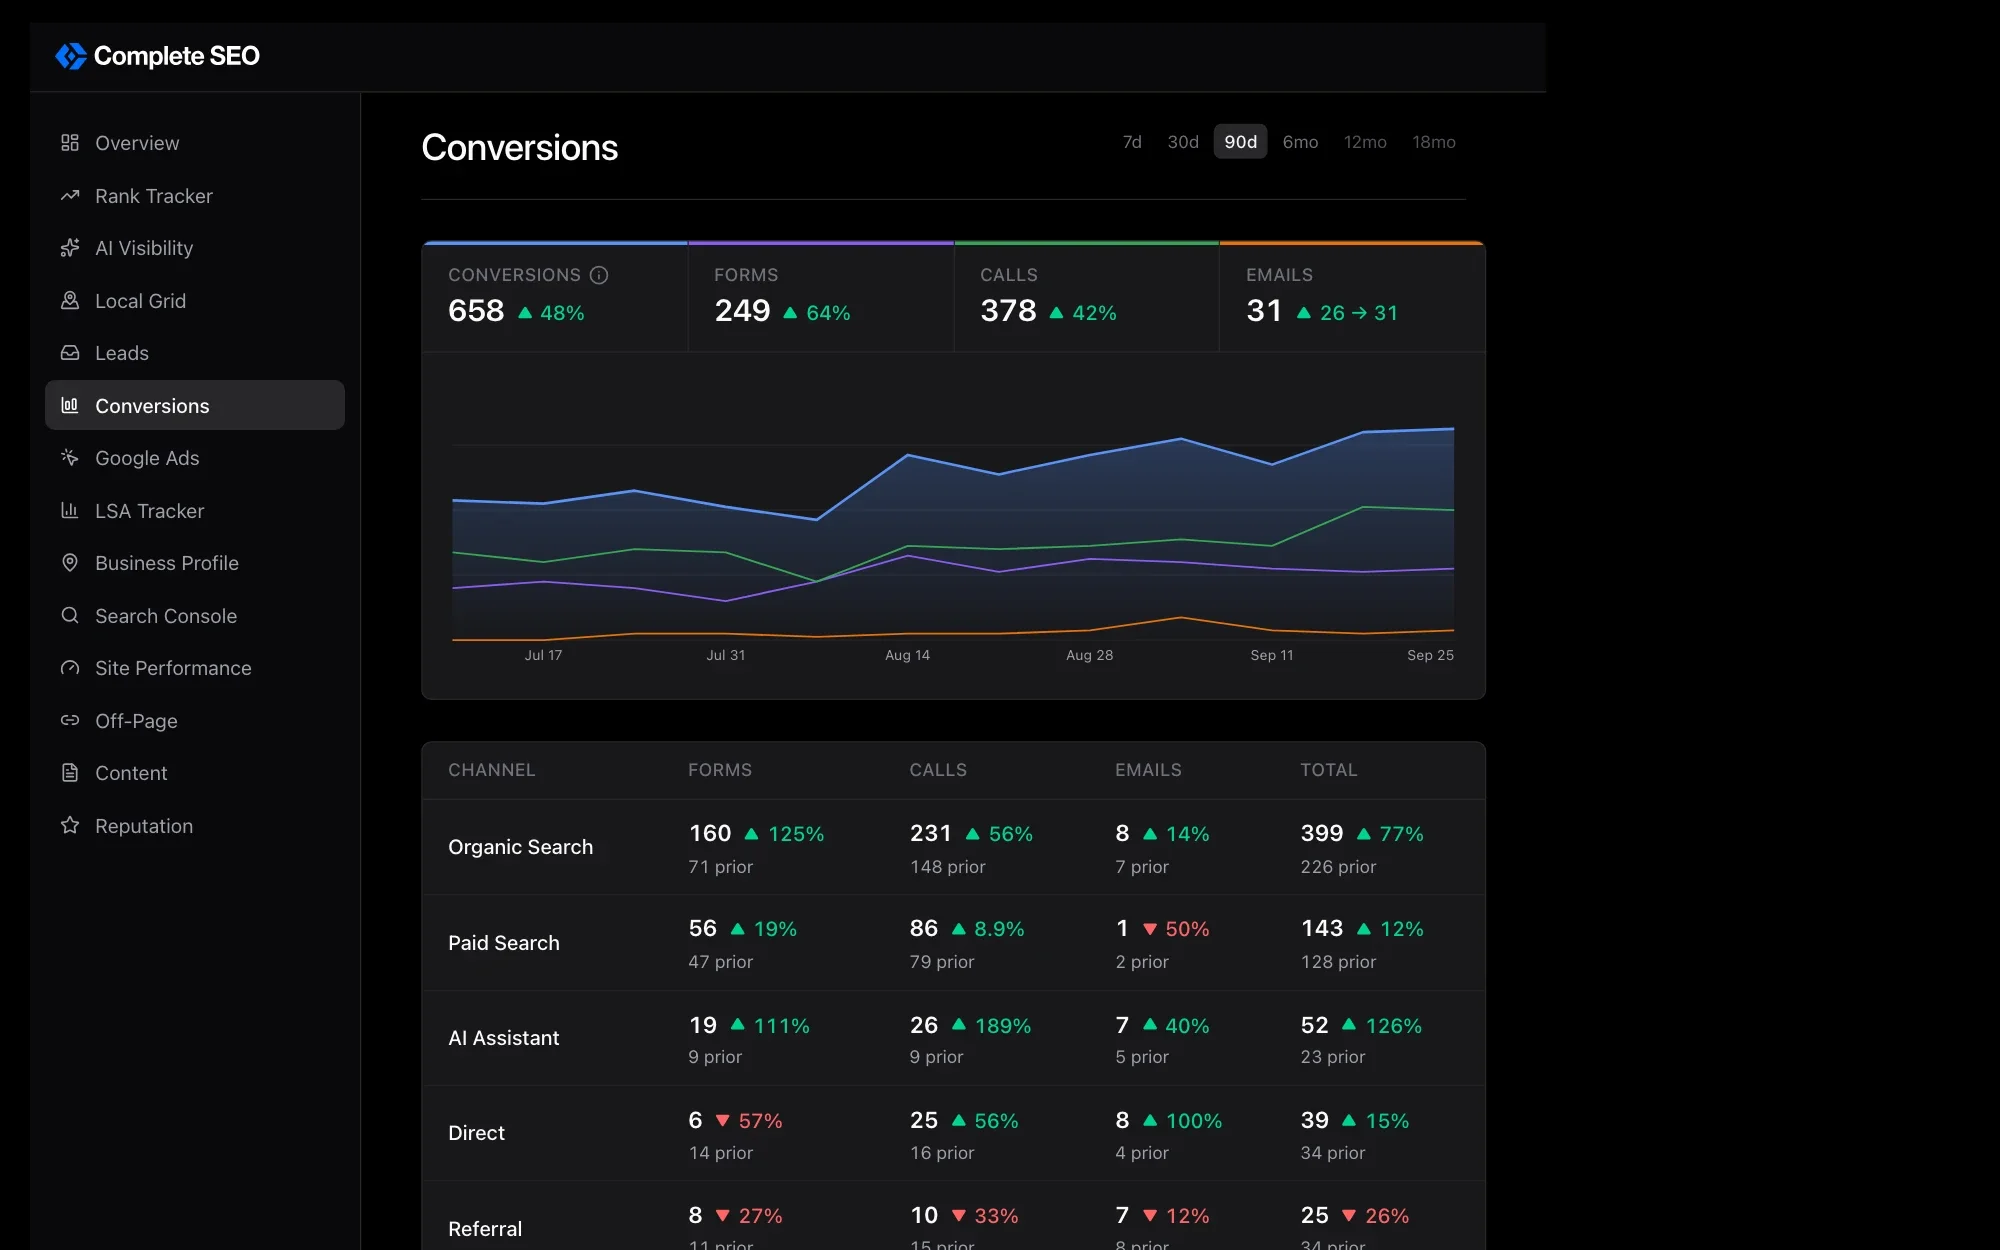Open the Reputation page label
2000x1250 pixels.
pyautogui.click(x=144, y=826)
